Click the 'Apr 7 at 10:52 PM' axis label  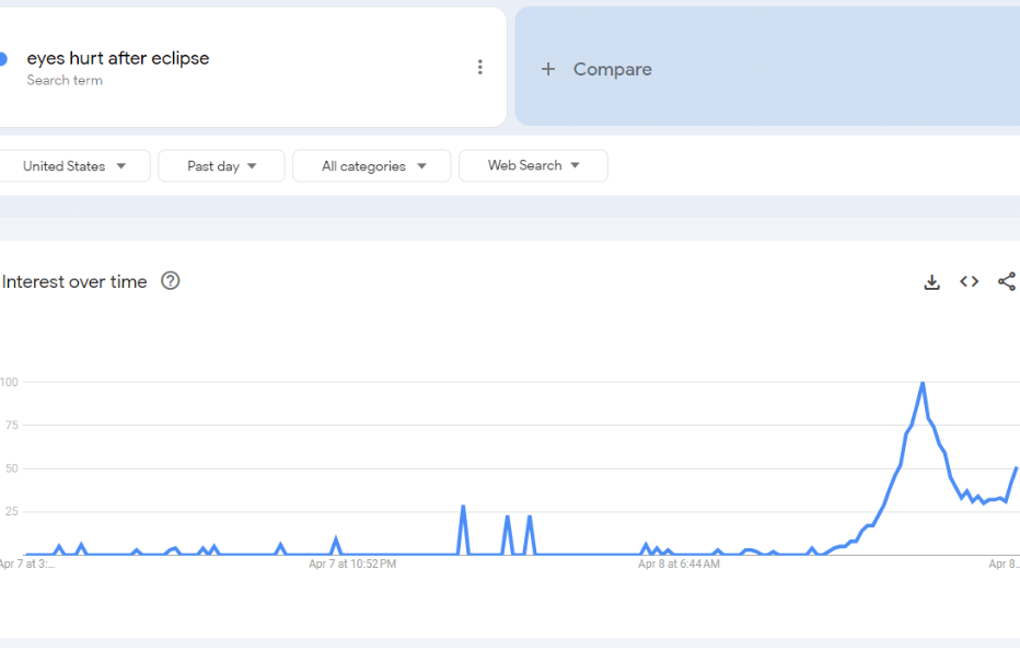click(352, 564)
